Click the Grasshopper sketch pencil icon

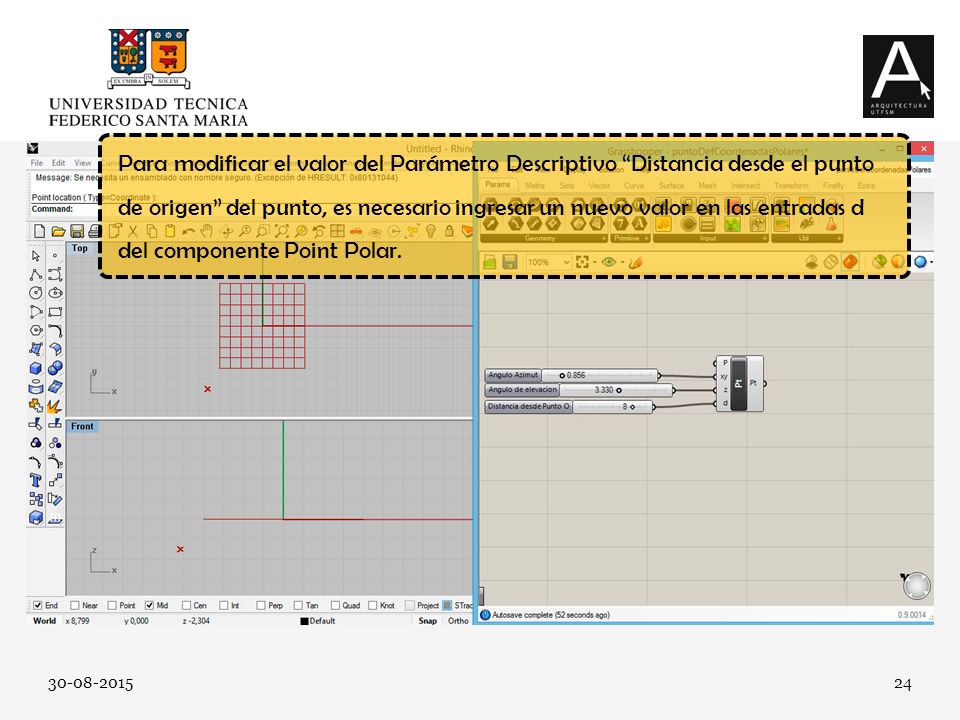635,262
